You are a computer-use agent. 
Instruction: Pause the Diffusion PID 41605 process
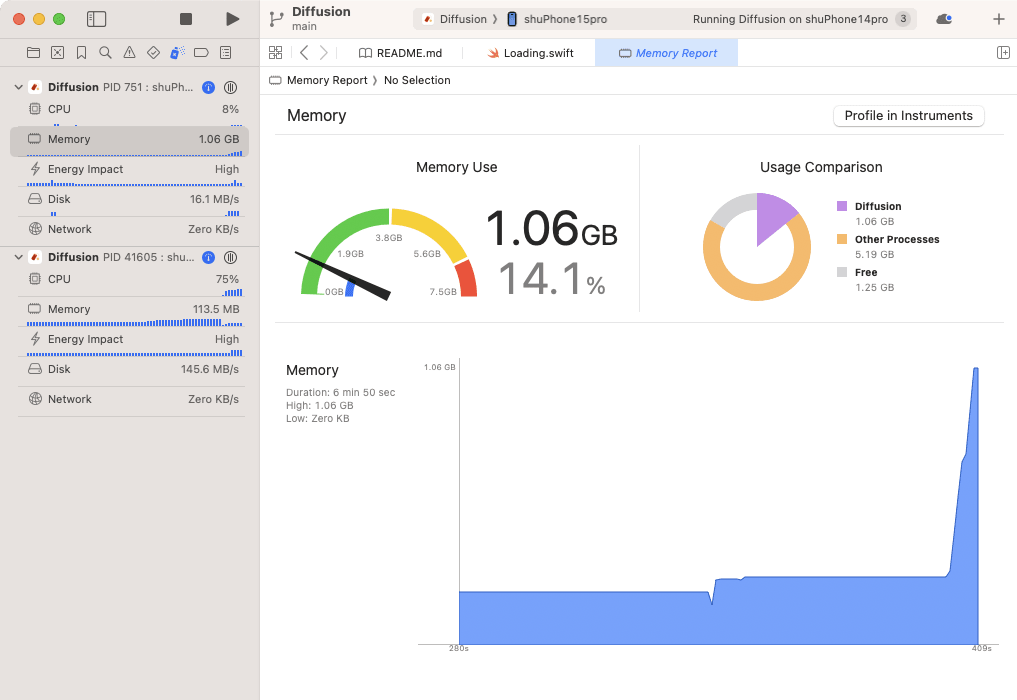pos(230,257)
